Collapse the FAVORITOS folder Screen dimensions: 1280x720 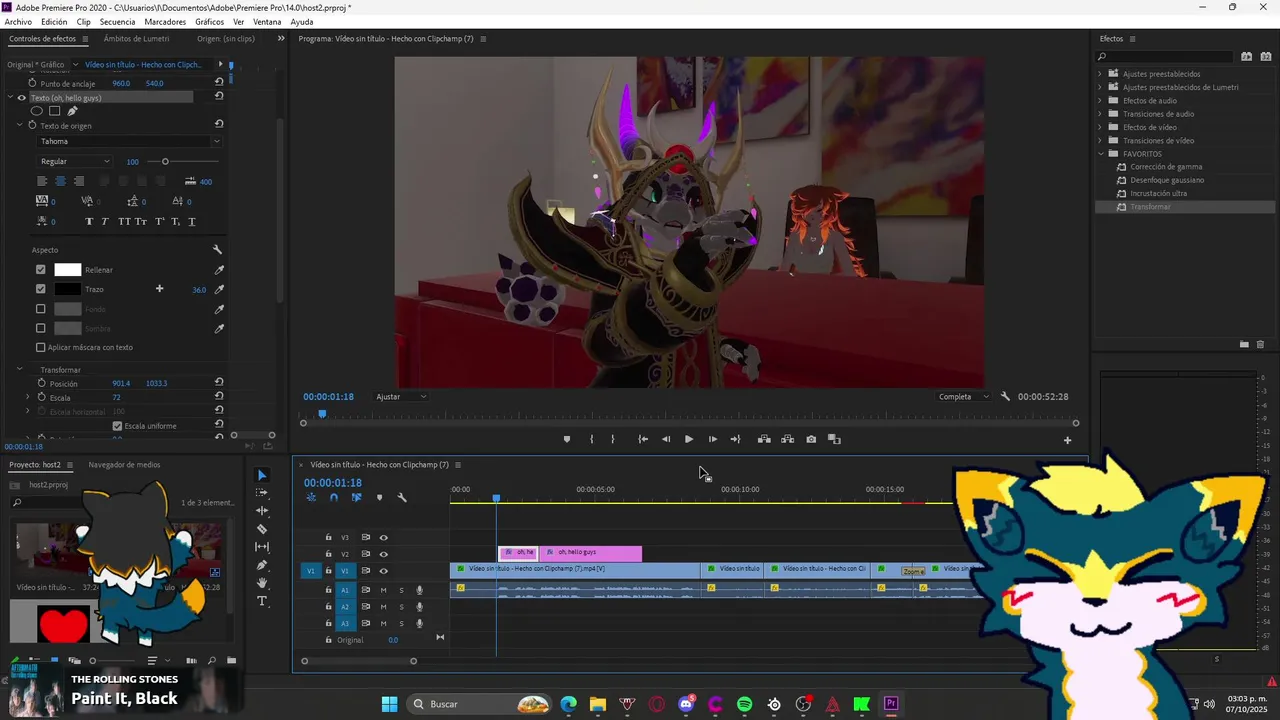pyautogui.click(x=1100, y=154)
